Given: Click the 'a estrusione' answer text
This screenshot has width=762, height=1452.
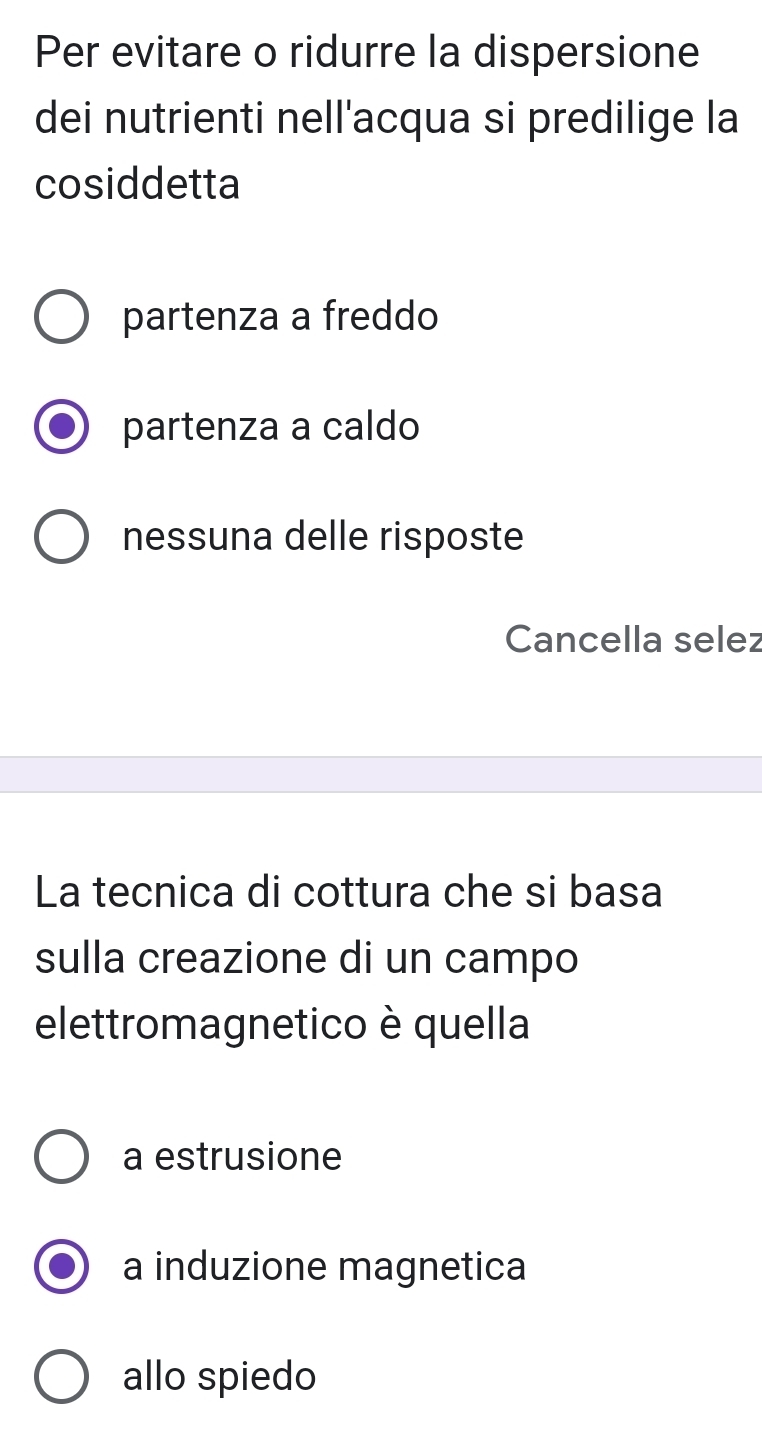Looking at the screenshot, I should click(232, 1158).
